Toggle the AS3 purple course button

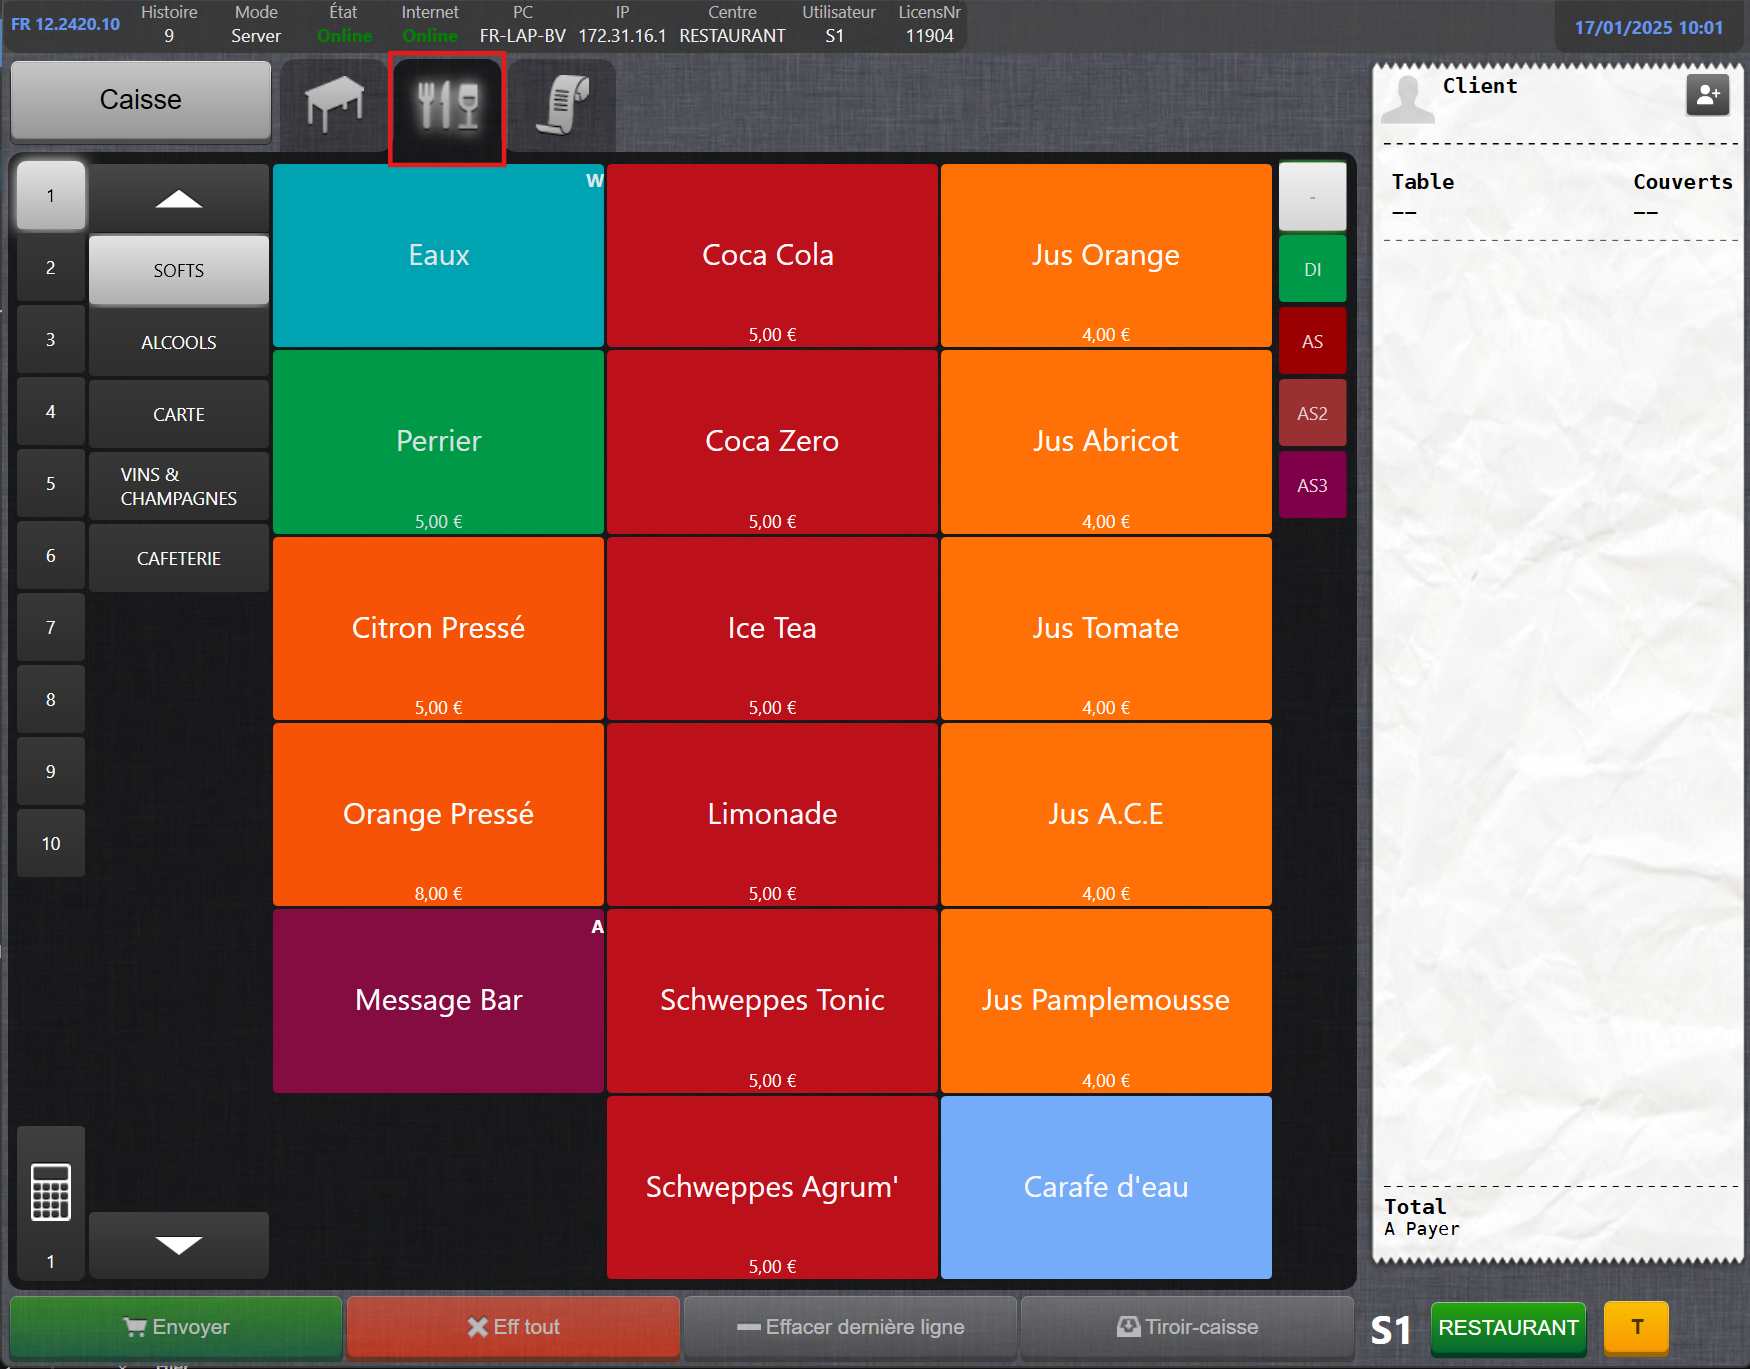pyautogui.click(x=1312, y=486)
